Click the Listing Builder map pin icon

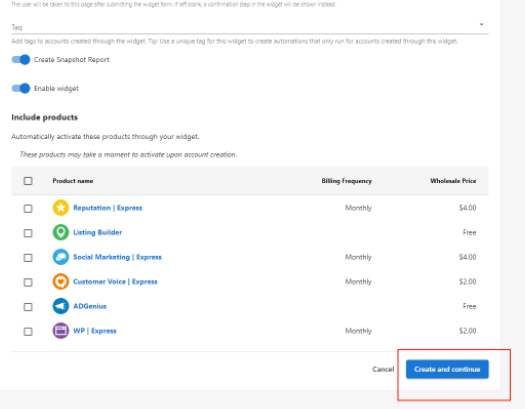click(61, 232)
